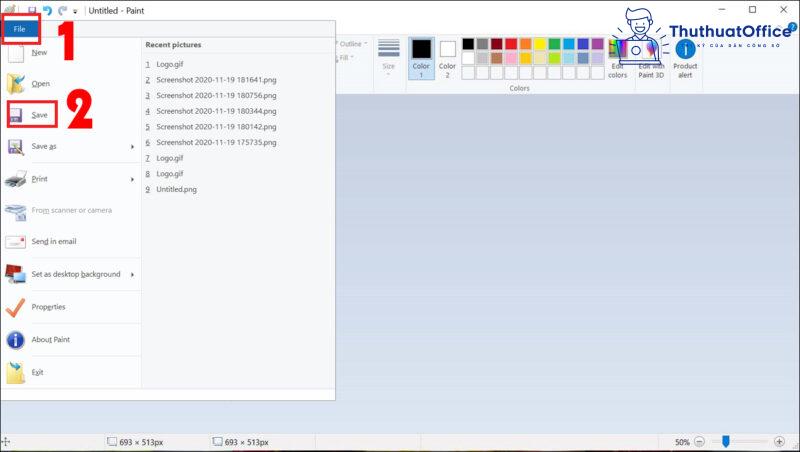Expand the Set as desktop background submenu

[132, 275]
